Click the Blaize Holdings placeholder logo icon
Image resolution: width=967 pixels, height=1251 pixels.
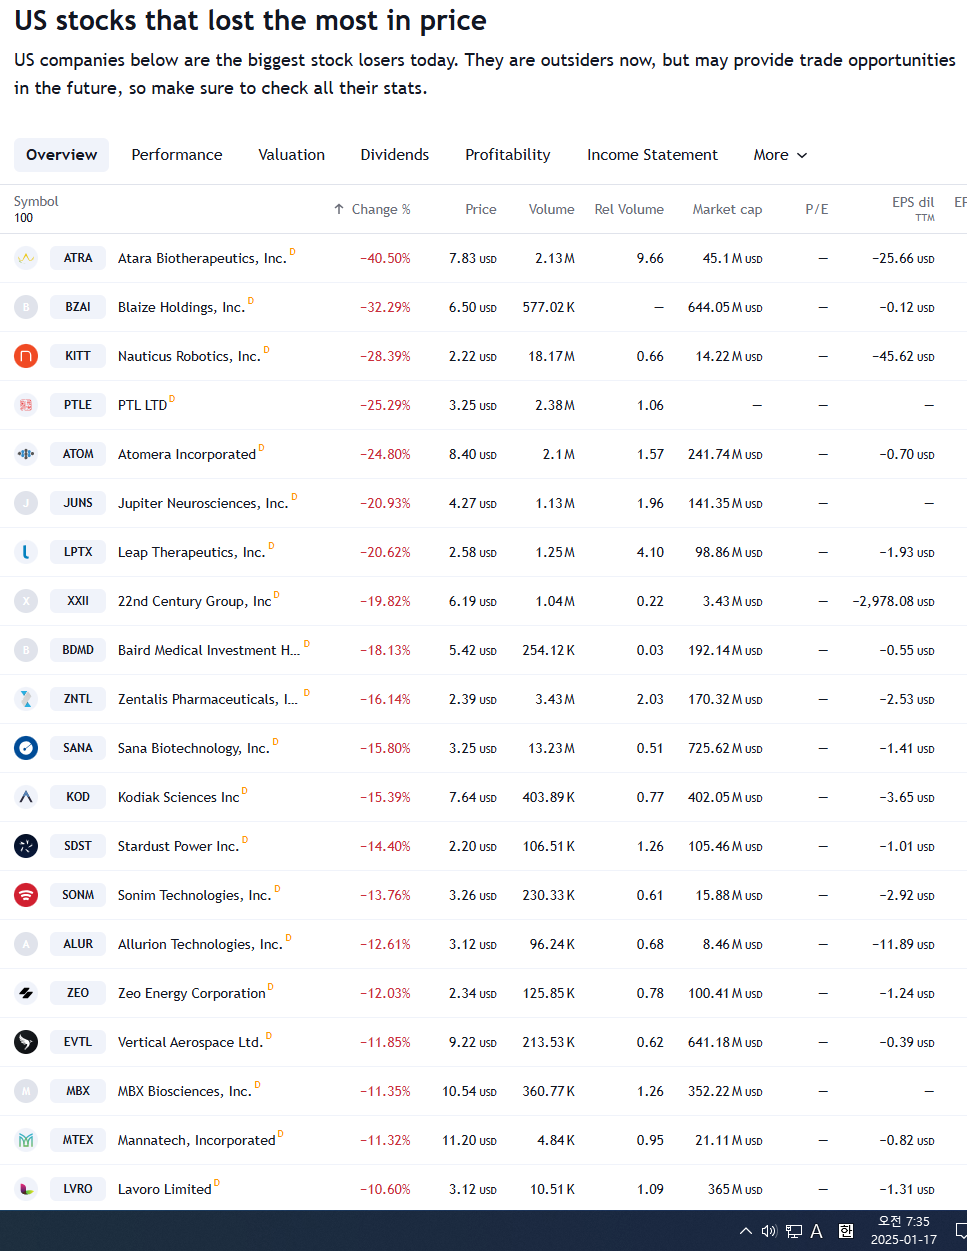(26, 307)
